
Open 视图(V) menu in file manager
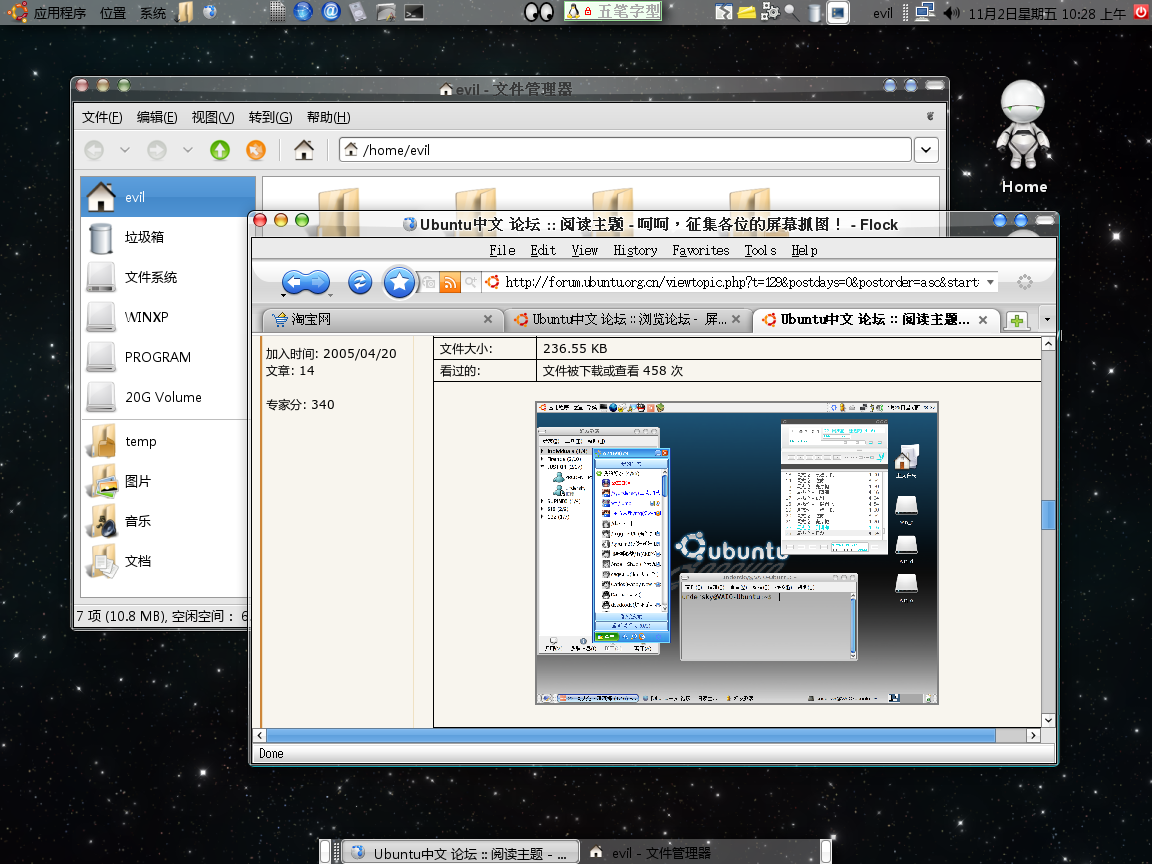213,118
